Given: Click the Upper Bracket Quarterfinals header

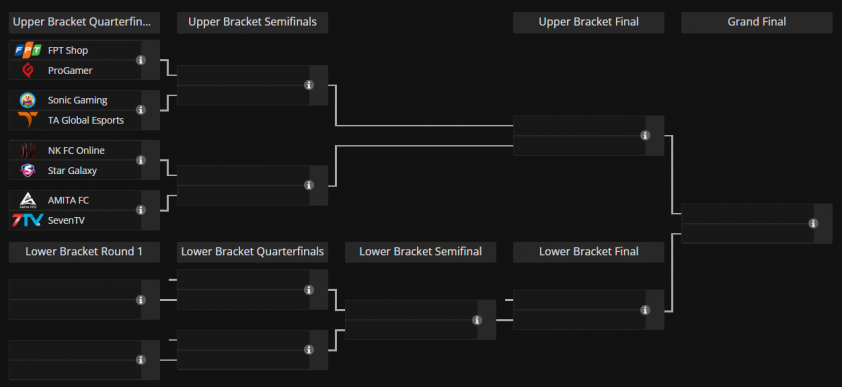Looking at the screenshot, I should coord(84,23).
